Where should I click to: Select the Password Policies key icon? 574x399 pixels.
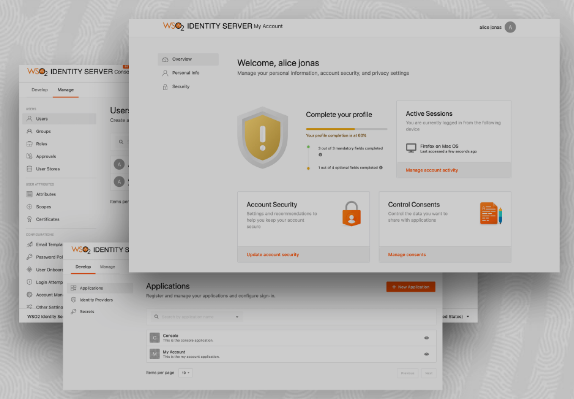30,257
